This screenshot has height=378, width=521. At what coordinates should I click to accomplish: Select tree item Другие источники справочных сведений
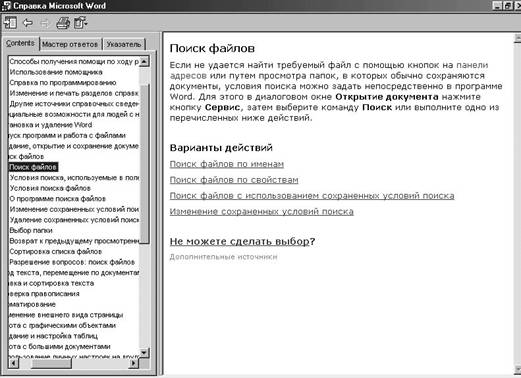[74, 104]
